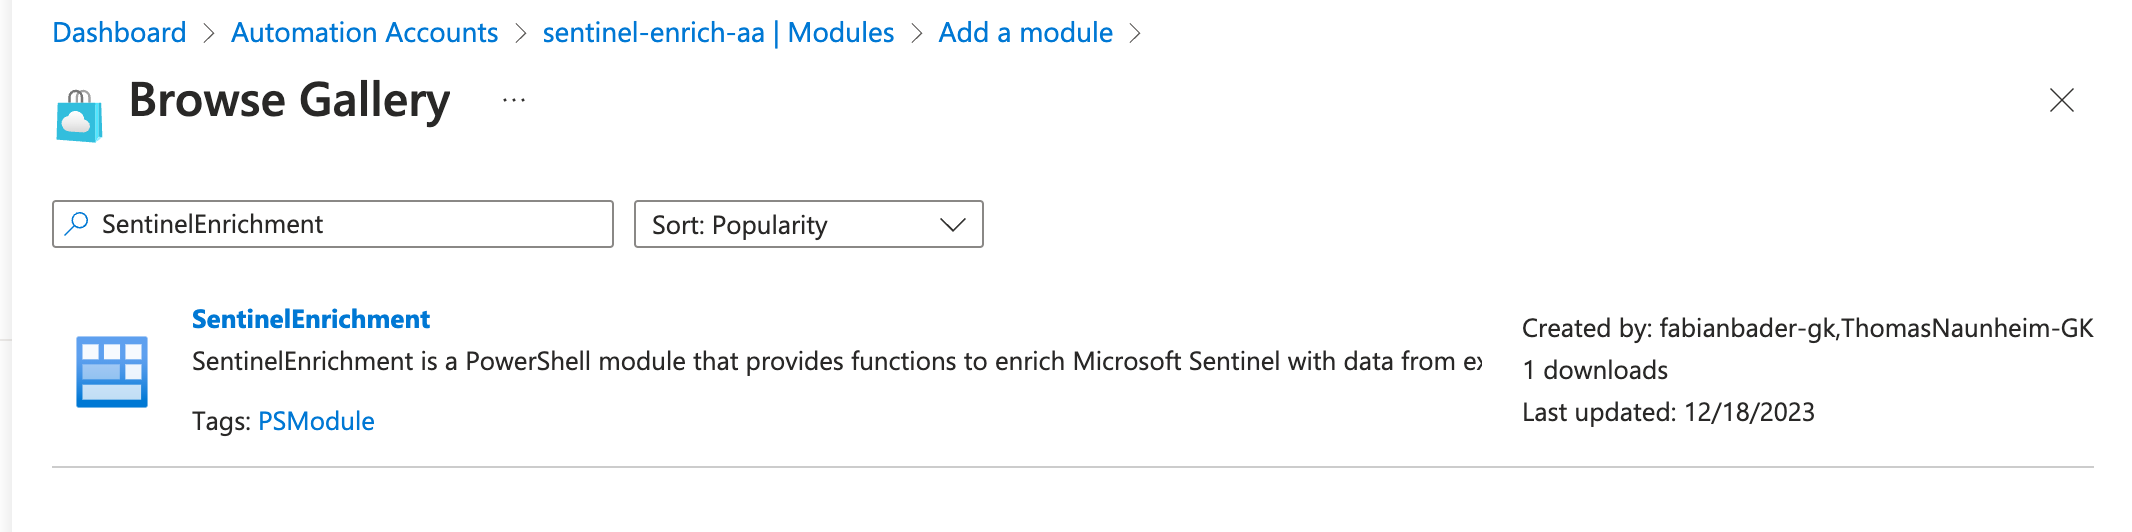Image resolution: width=2132 pixels, height=532 pixels.
Task: Open the SentinelEnrichment module title link
Action: point(311,319)
